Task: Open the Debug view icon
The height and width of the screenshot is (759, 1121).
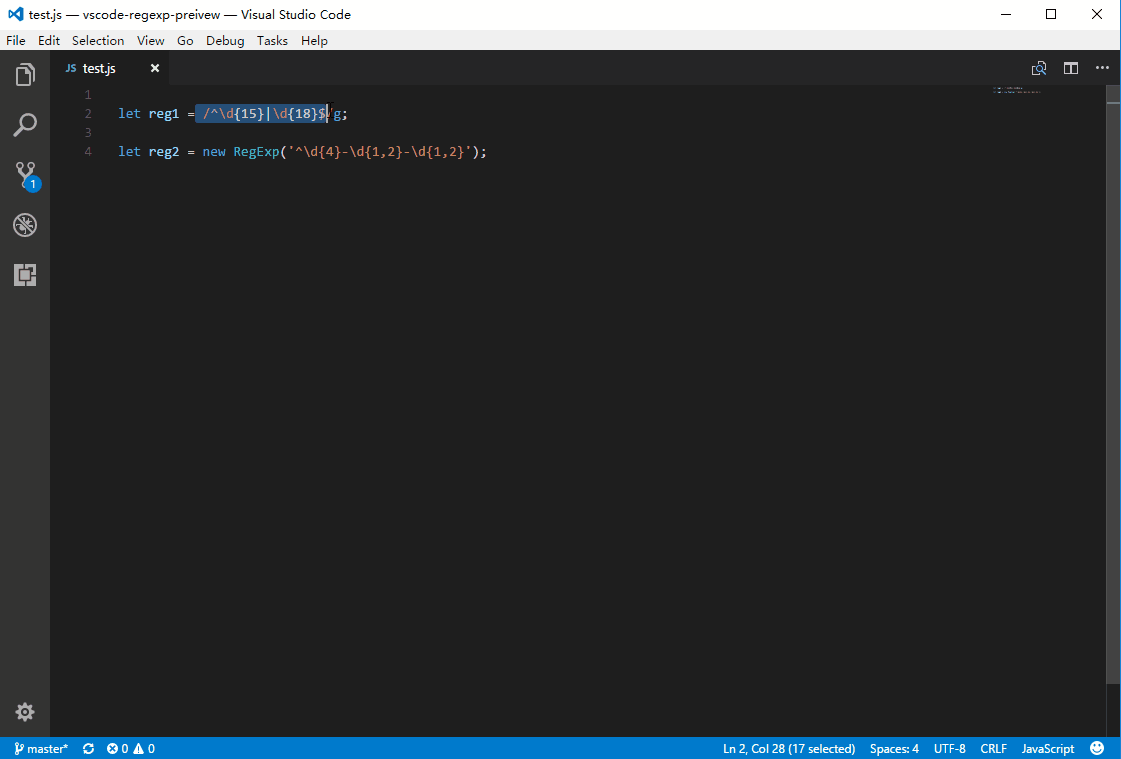Action: [25, 225]
